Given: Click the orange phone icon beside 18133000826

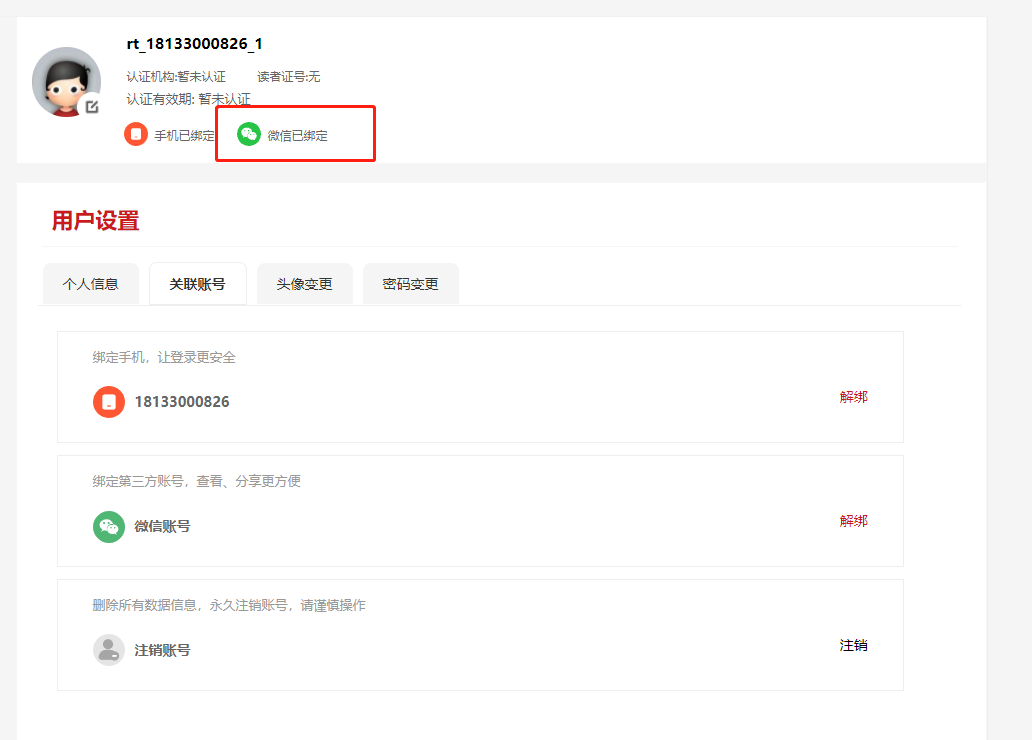Looking at the screenshot, I should point(109,402).
